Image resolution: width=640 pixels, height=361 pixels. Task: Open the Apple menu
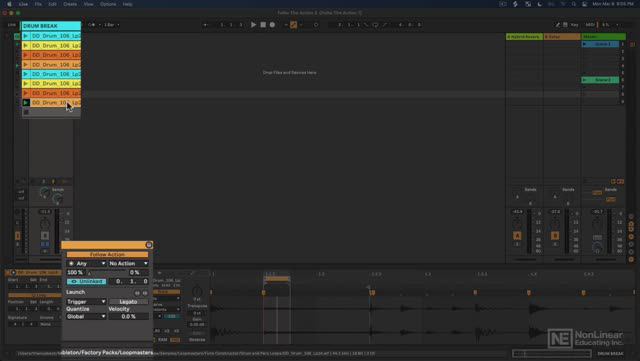9,4
